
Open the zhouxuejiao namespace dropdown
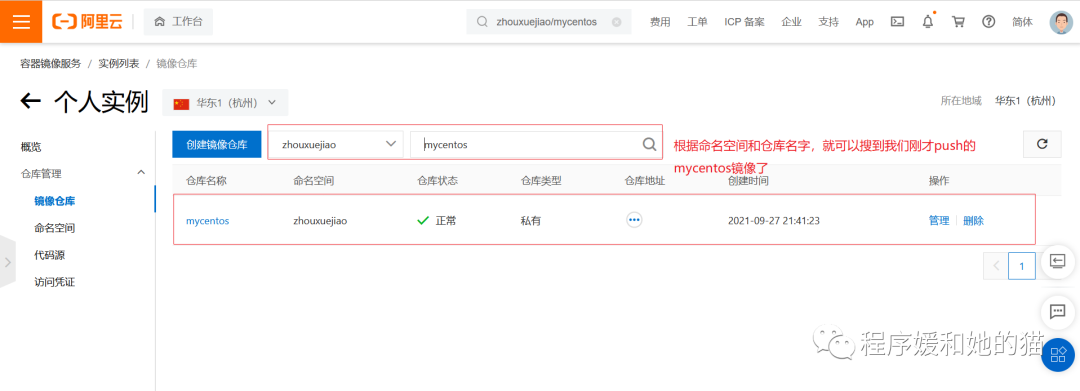click(x=335, y=144)
